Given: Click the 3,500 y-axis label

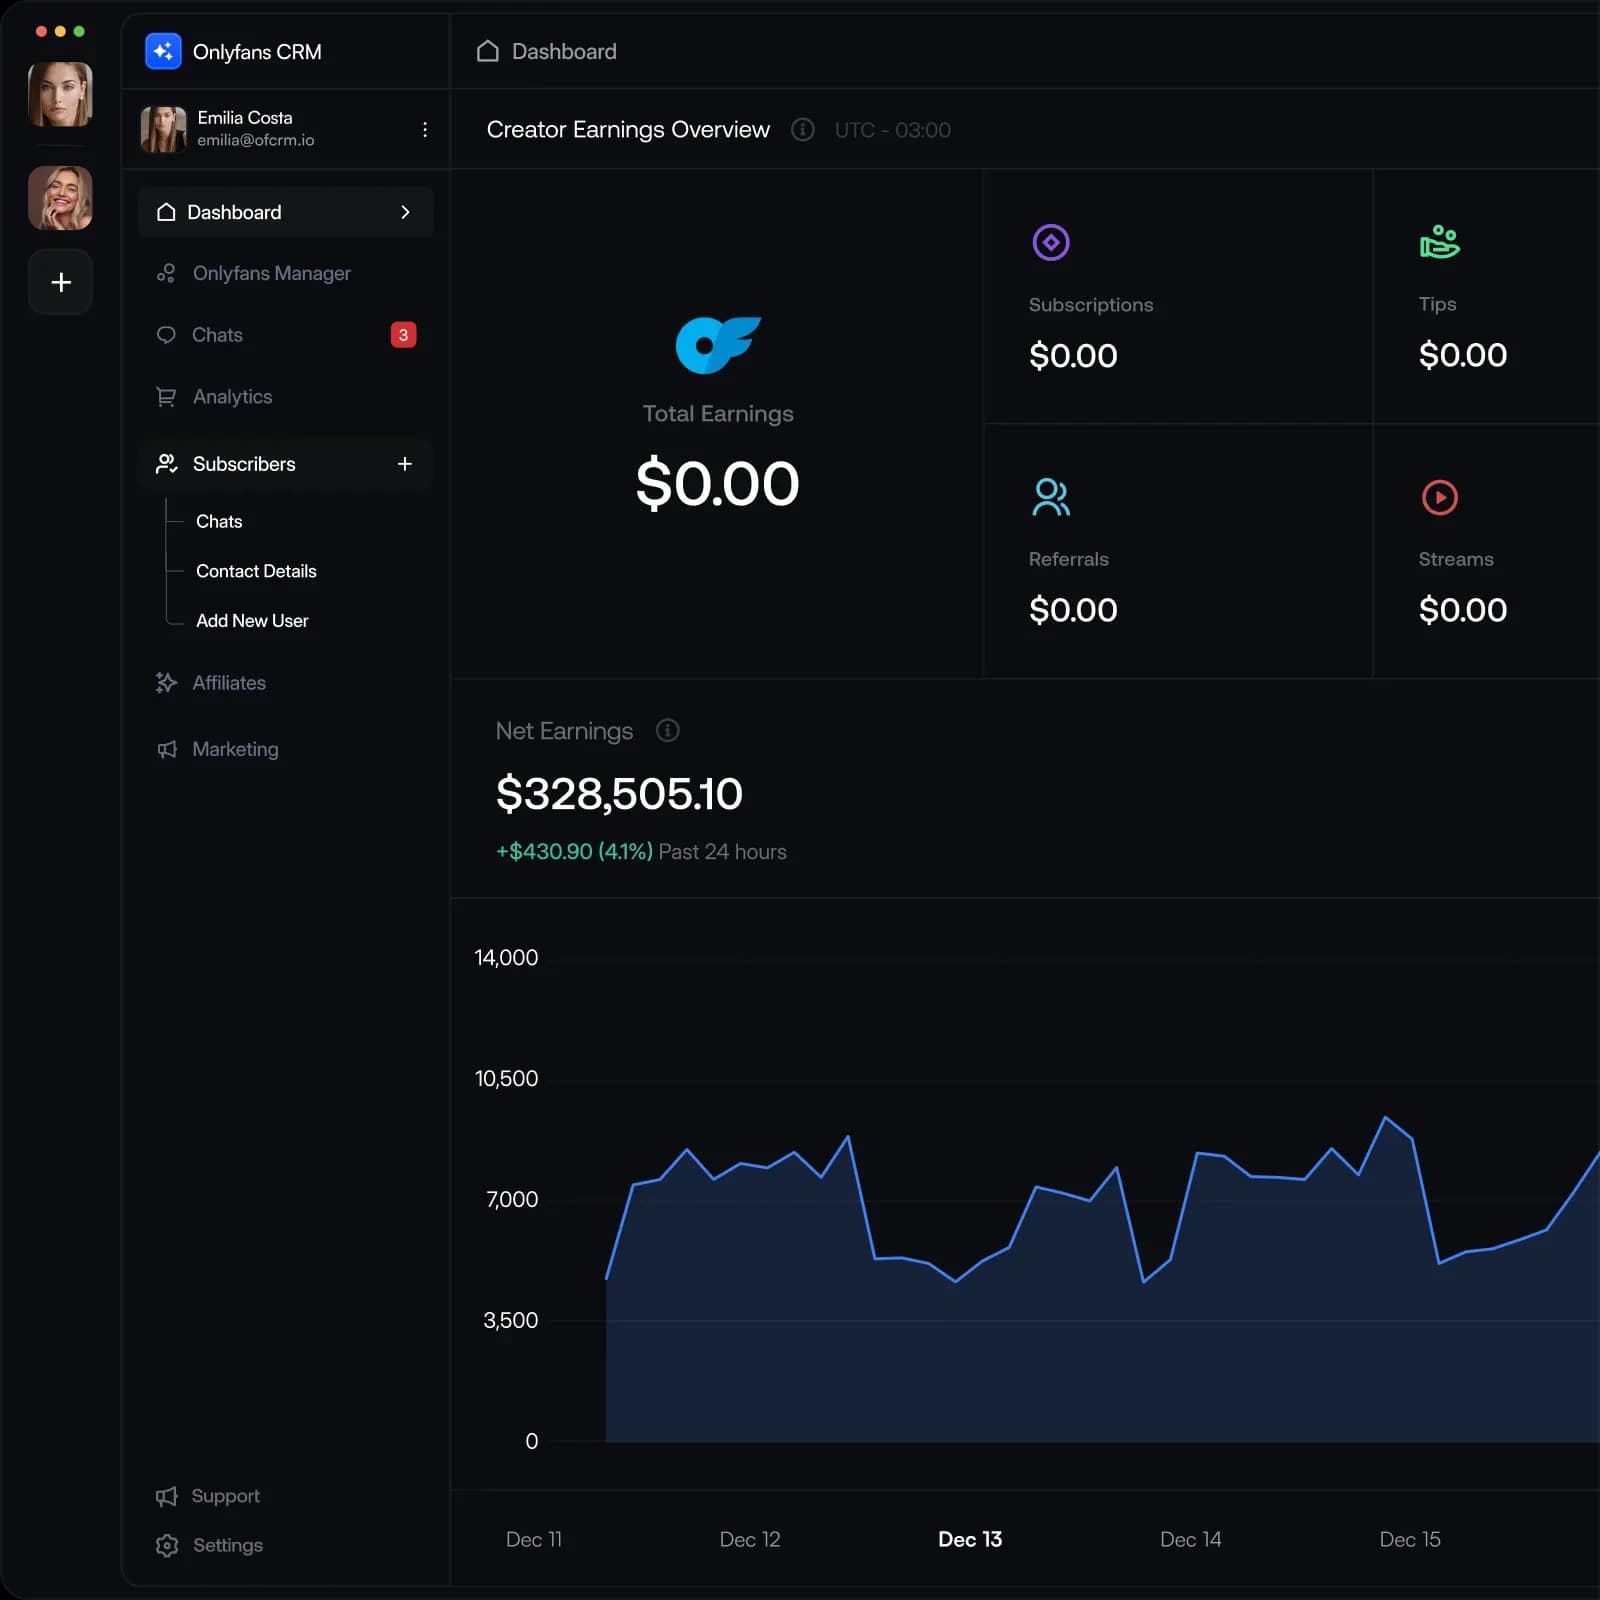Looking at the screenshot, I should click(511, 1321).
